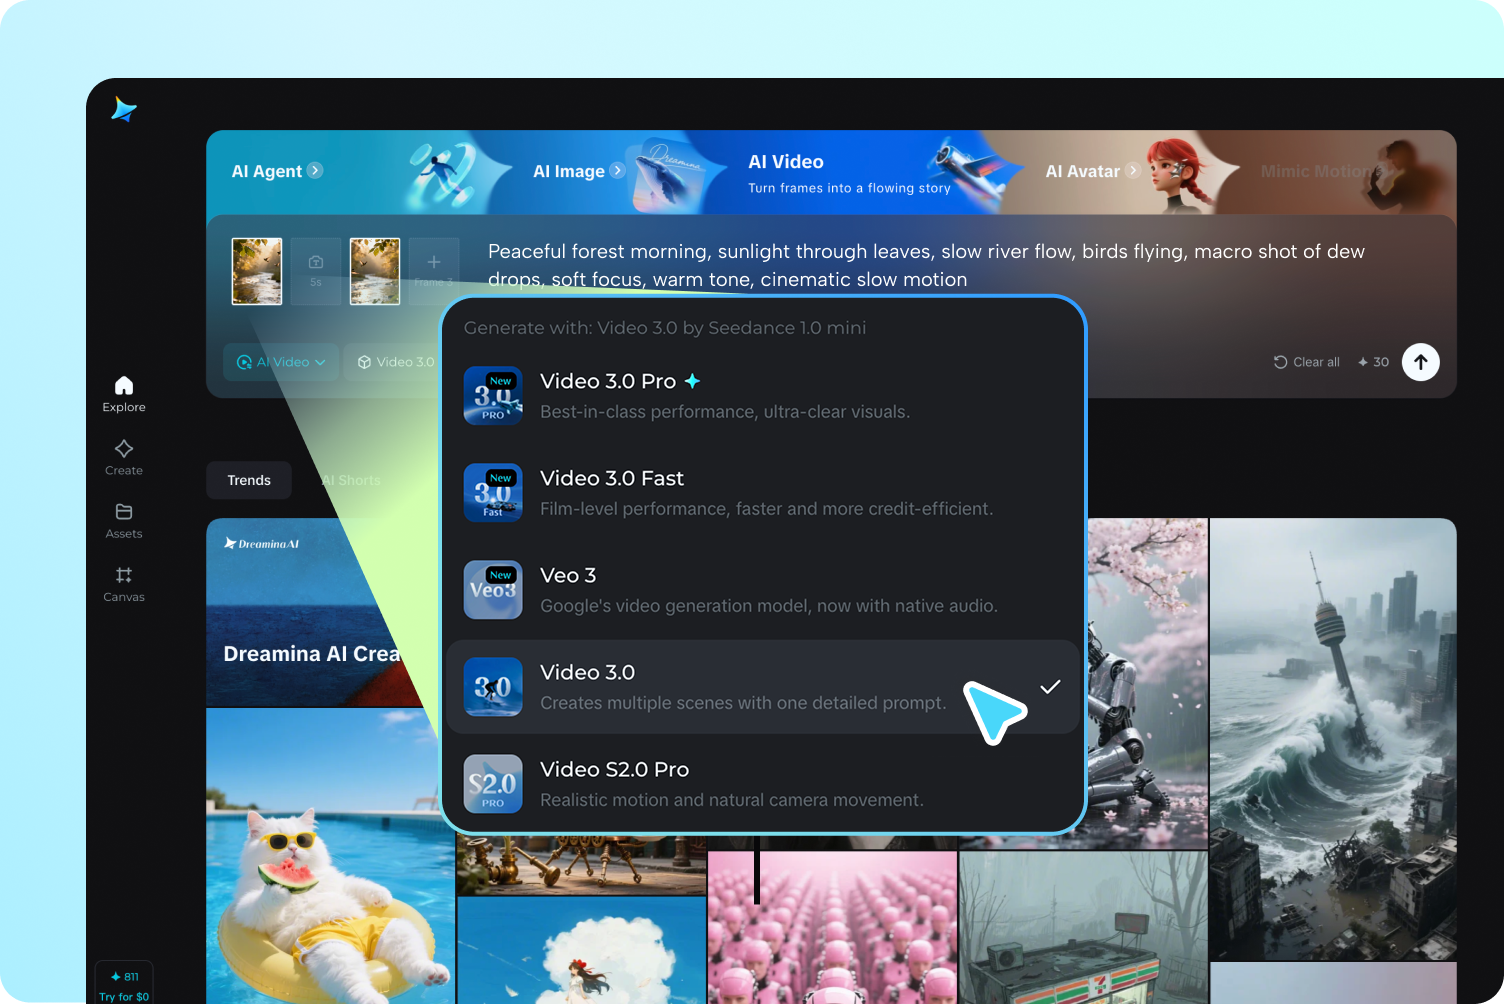The width and height of the screenshot is (1504, 1004).
Task: Click the Video S2.0 Pro model icon
Action: point(493,784)
